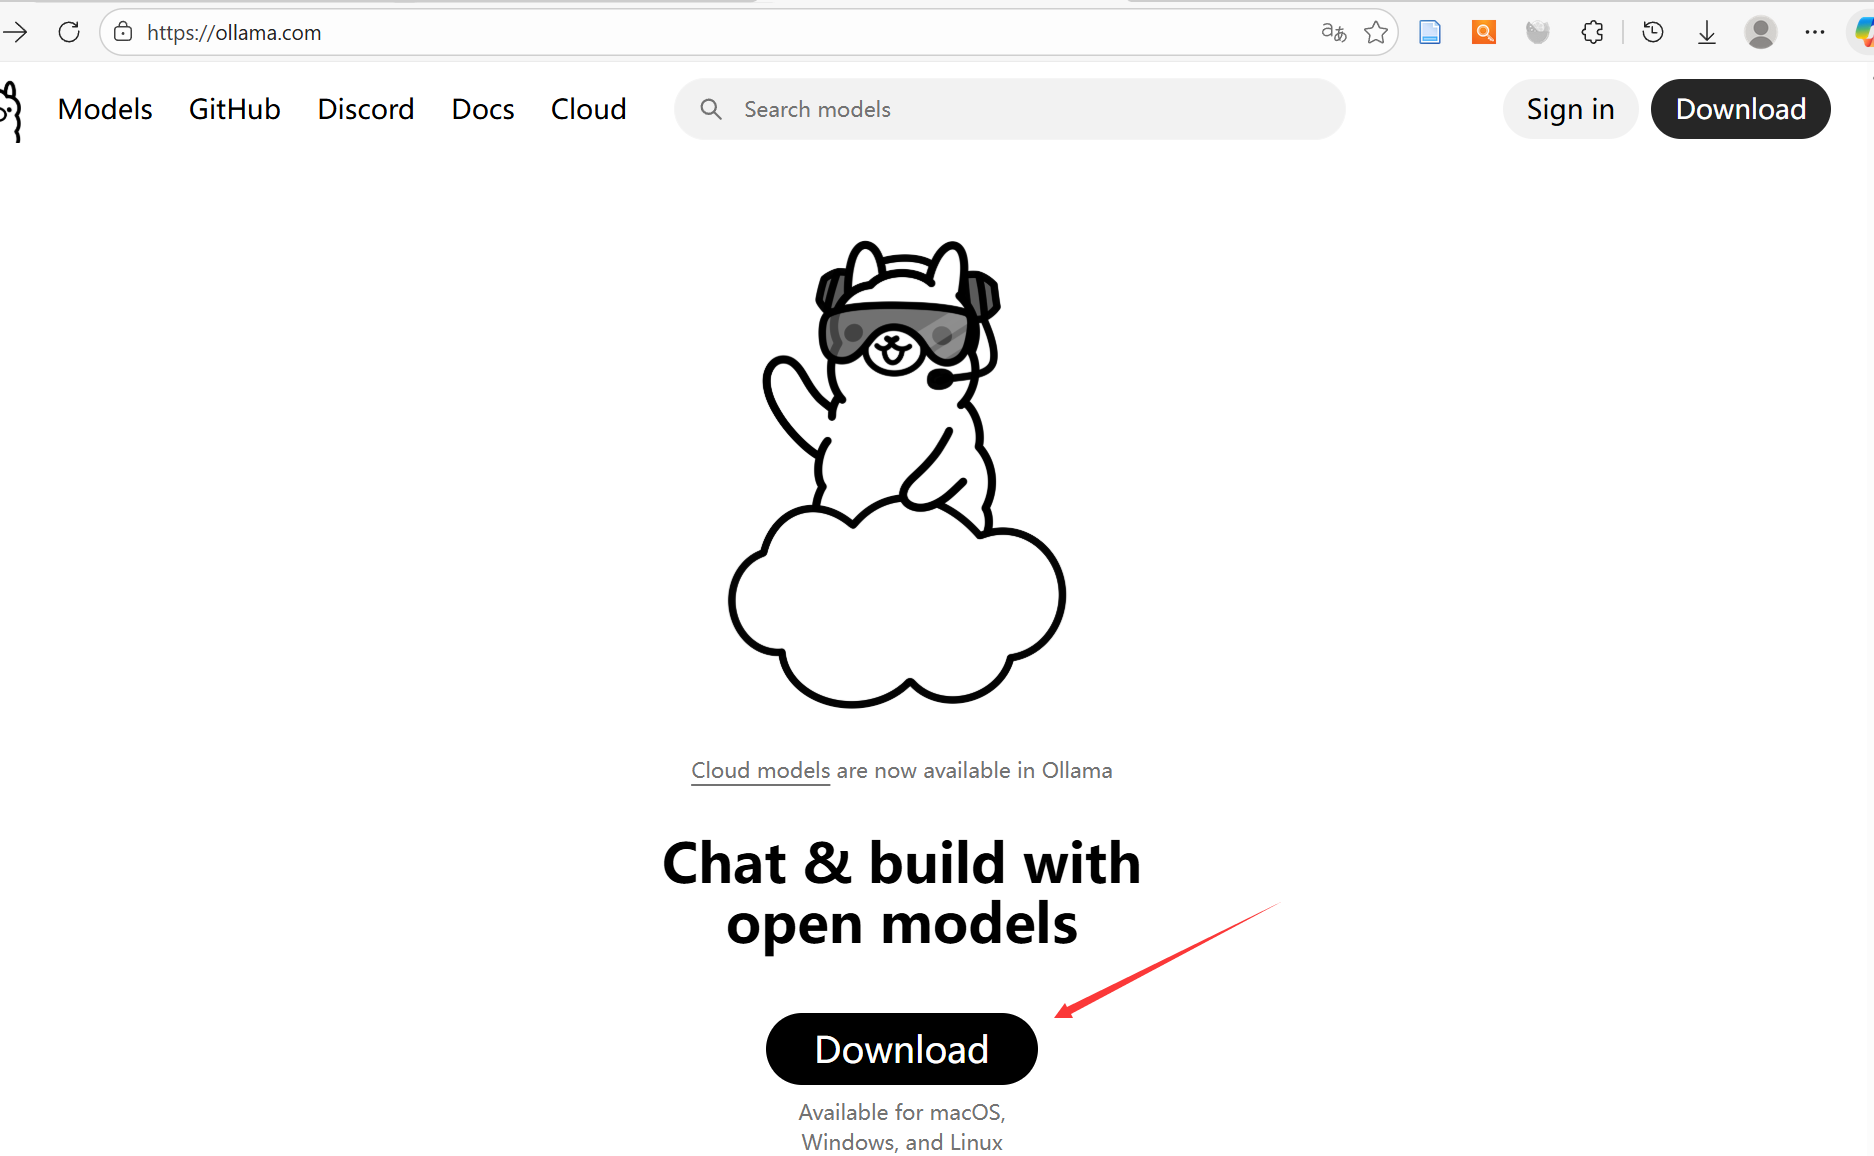
Task: Click the Ollama llama logo
Action: click(11, 111)
